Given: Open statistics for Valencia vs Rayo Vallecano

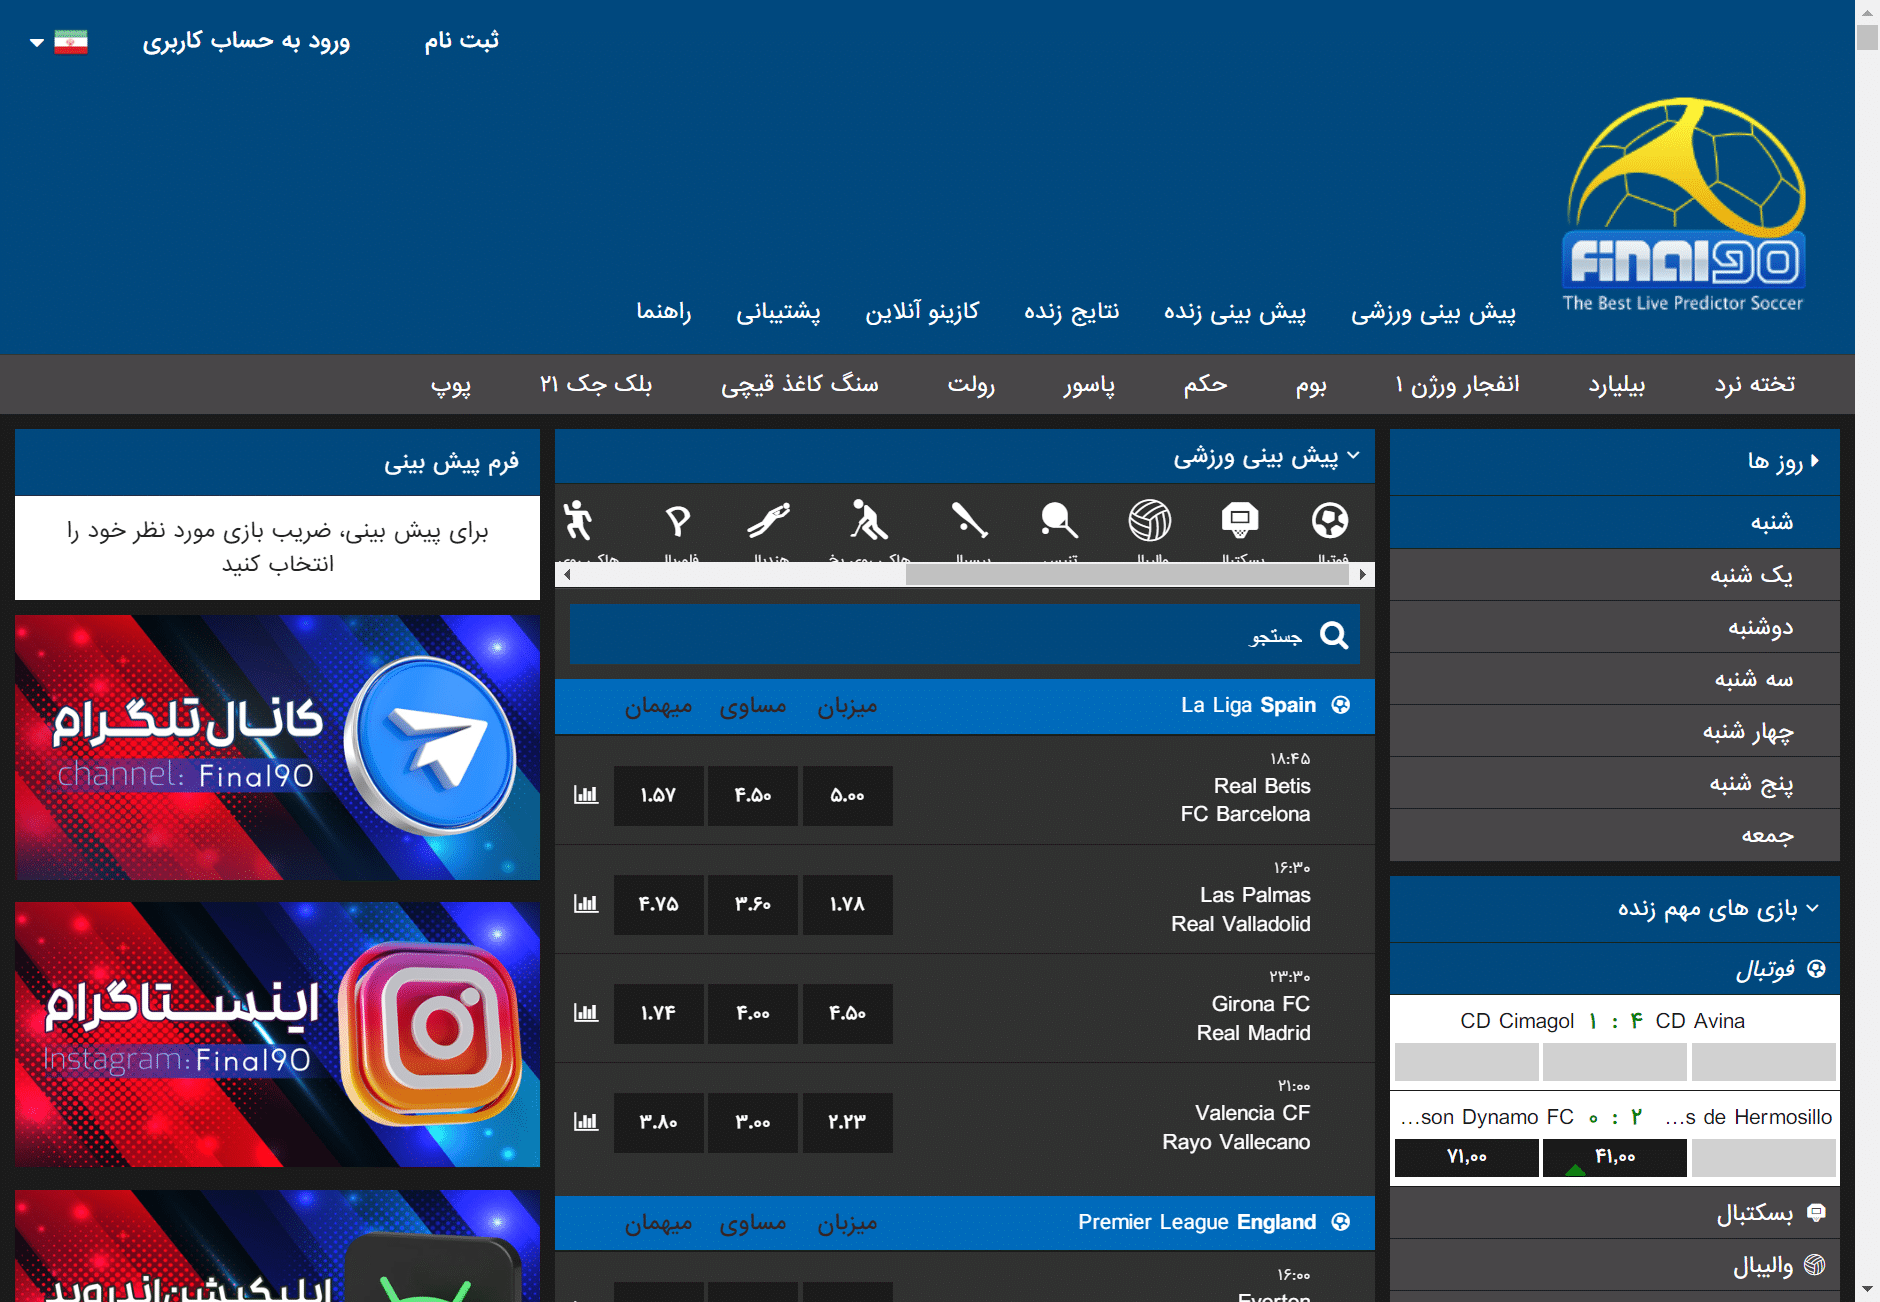Looking at the screenshot, I should (586, 1122).
